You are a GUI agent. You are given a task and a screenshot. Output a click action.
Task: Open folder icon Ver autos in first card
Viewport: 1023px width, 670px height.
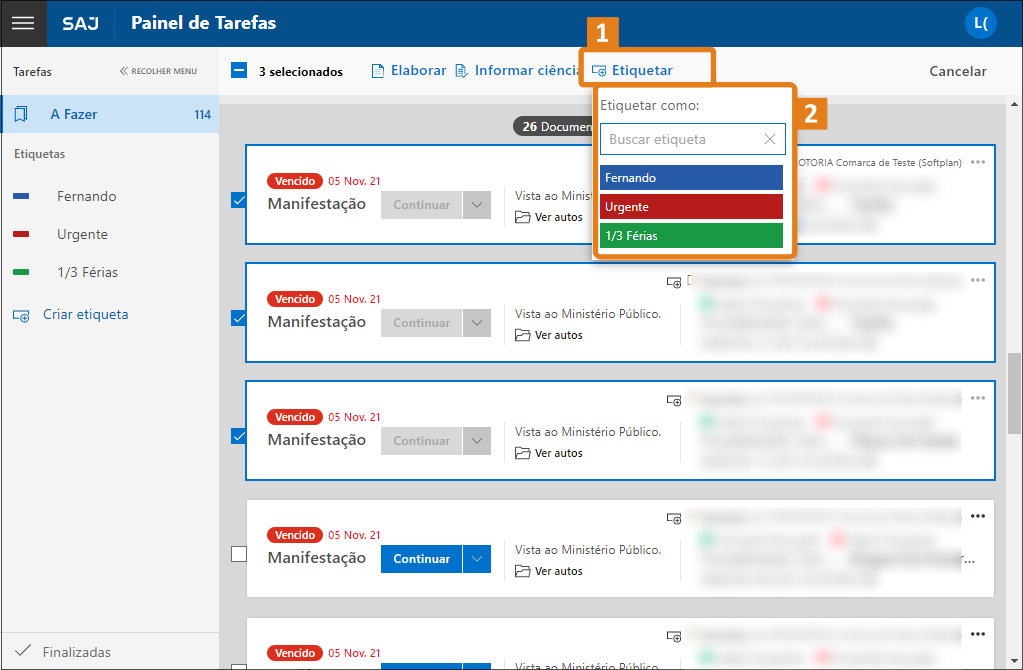[x=523, y=217]
